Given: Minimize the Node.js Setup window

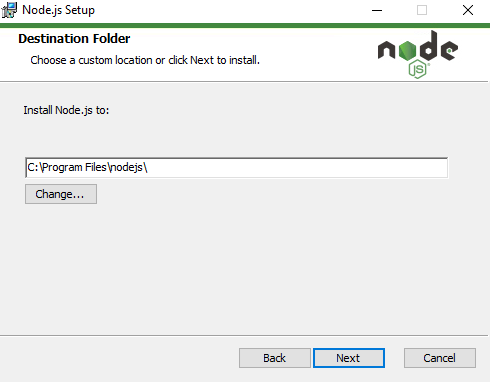Looking at the screenshot, I should click(x=377, y=10).
